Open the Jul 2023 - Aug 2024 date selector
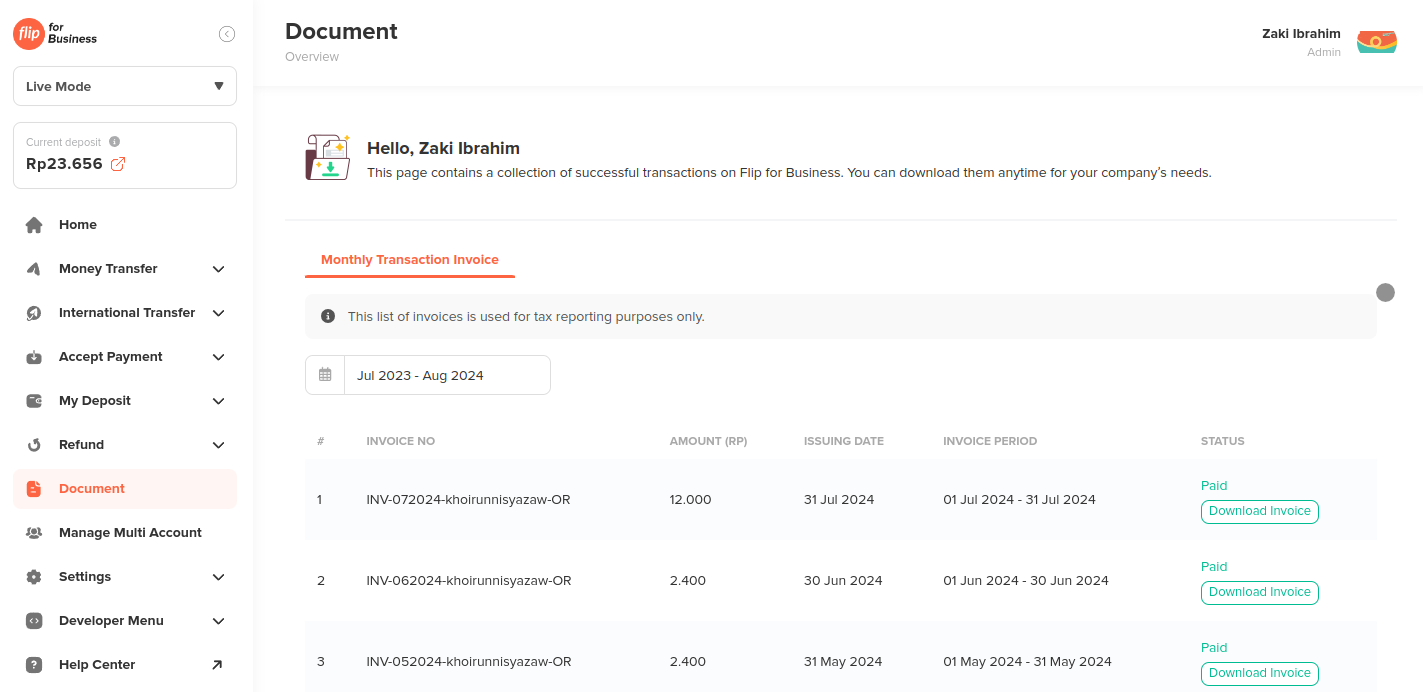Image resolution: width=1423 pixels, height=692 pixels. pyautogui.click(x=447, y=374)
